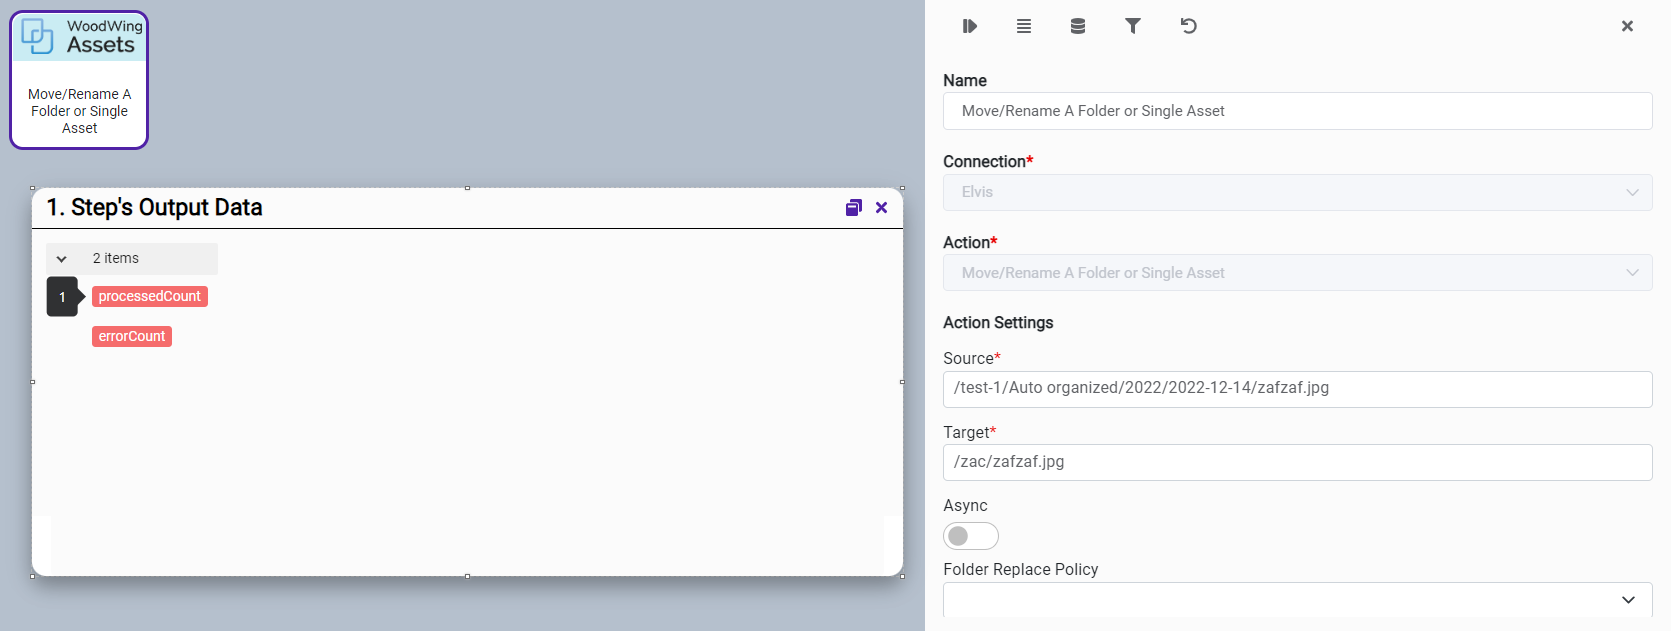Click the run step play icon
Viewport: 1671px width, 631px height.
969,26
